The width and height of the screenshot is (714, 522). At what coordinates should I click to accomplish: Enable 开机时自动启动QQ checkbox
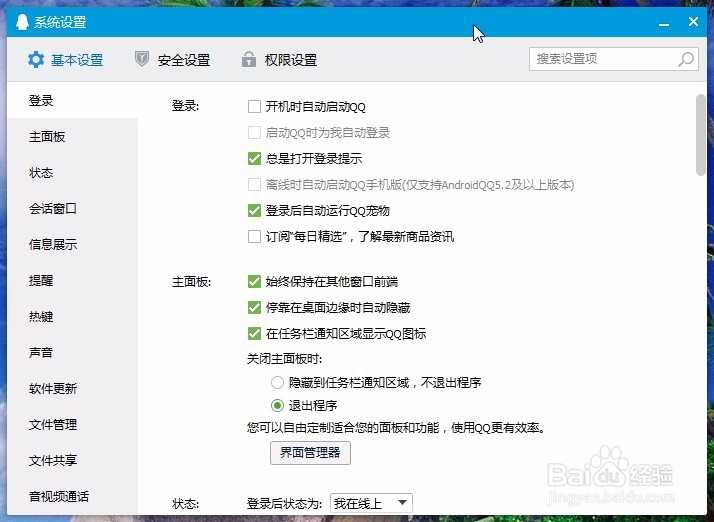254,107
